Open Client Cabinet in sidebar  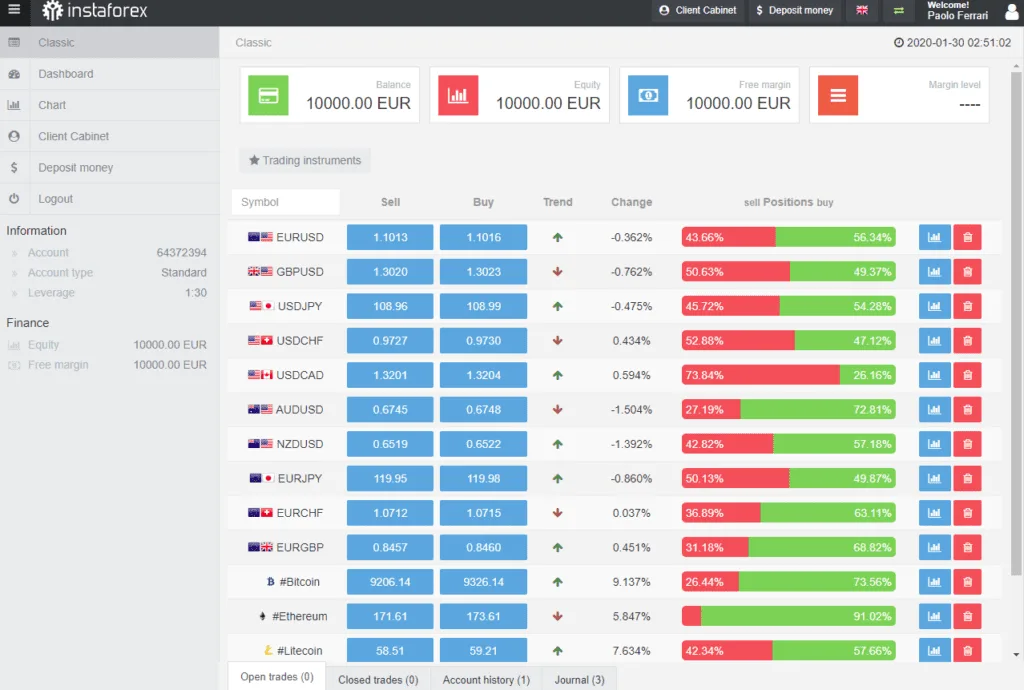[x=110, y=136]
